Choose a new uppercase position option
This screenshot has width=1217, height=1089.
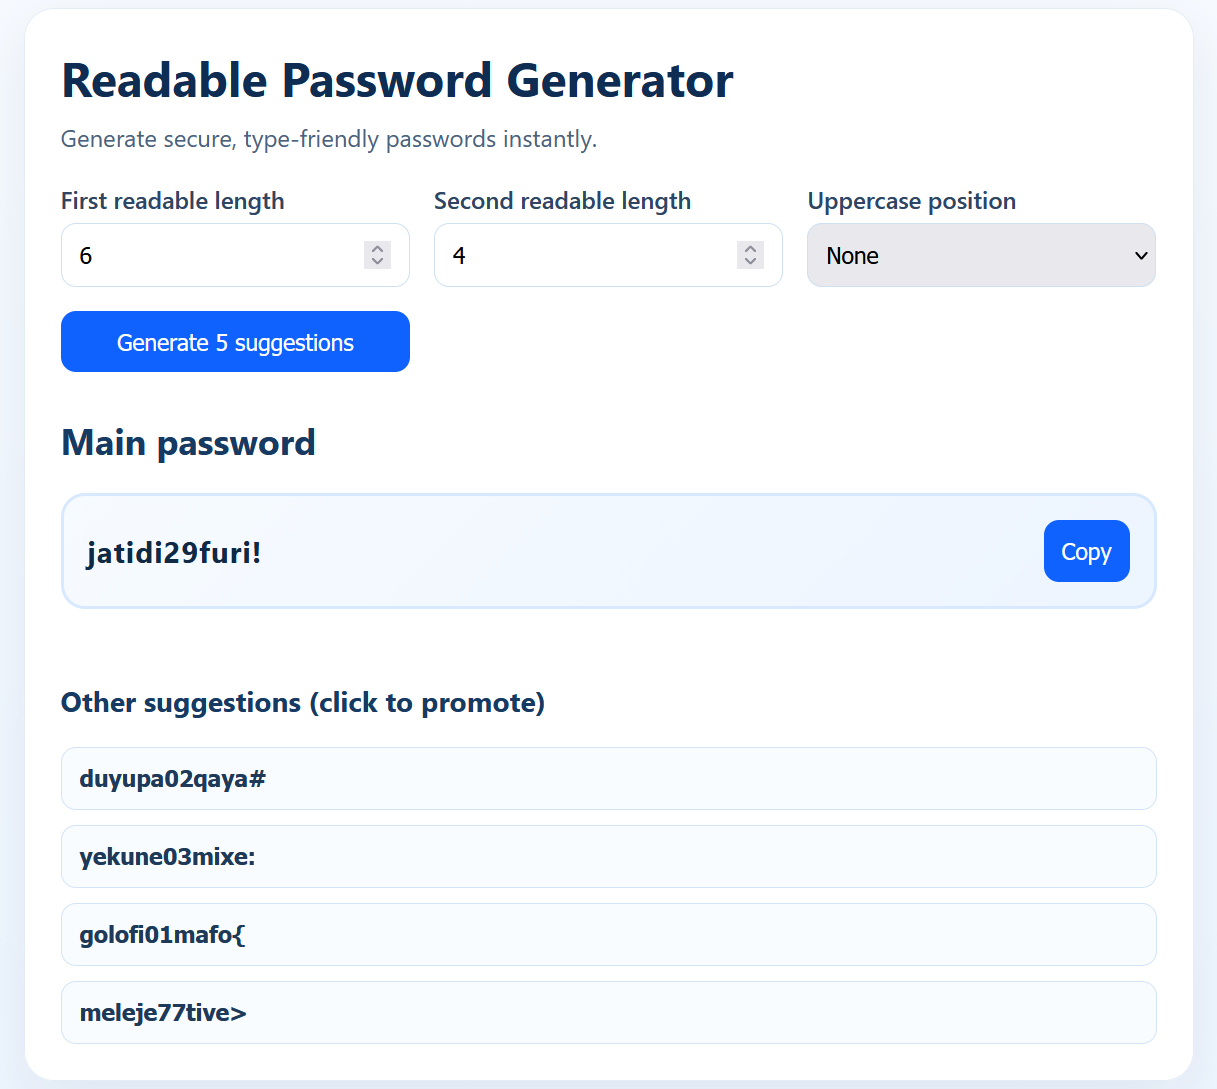pos(980,255)
